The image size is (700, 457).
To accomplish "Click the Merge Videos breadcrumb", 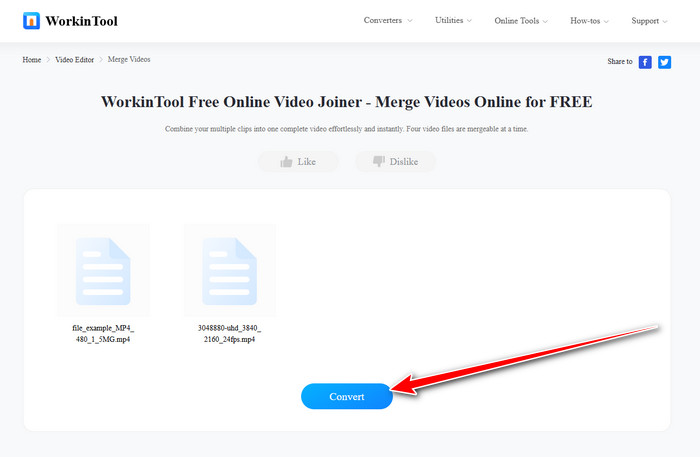I will click(x=129, y=59).
